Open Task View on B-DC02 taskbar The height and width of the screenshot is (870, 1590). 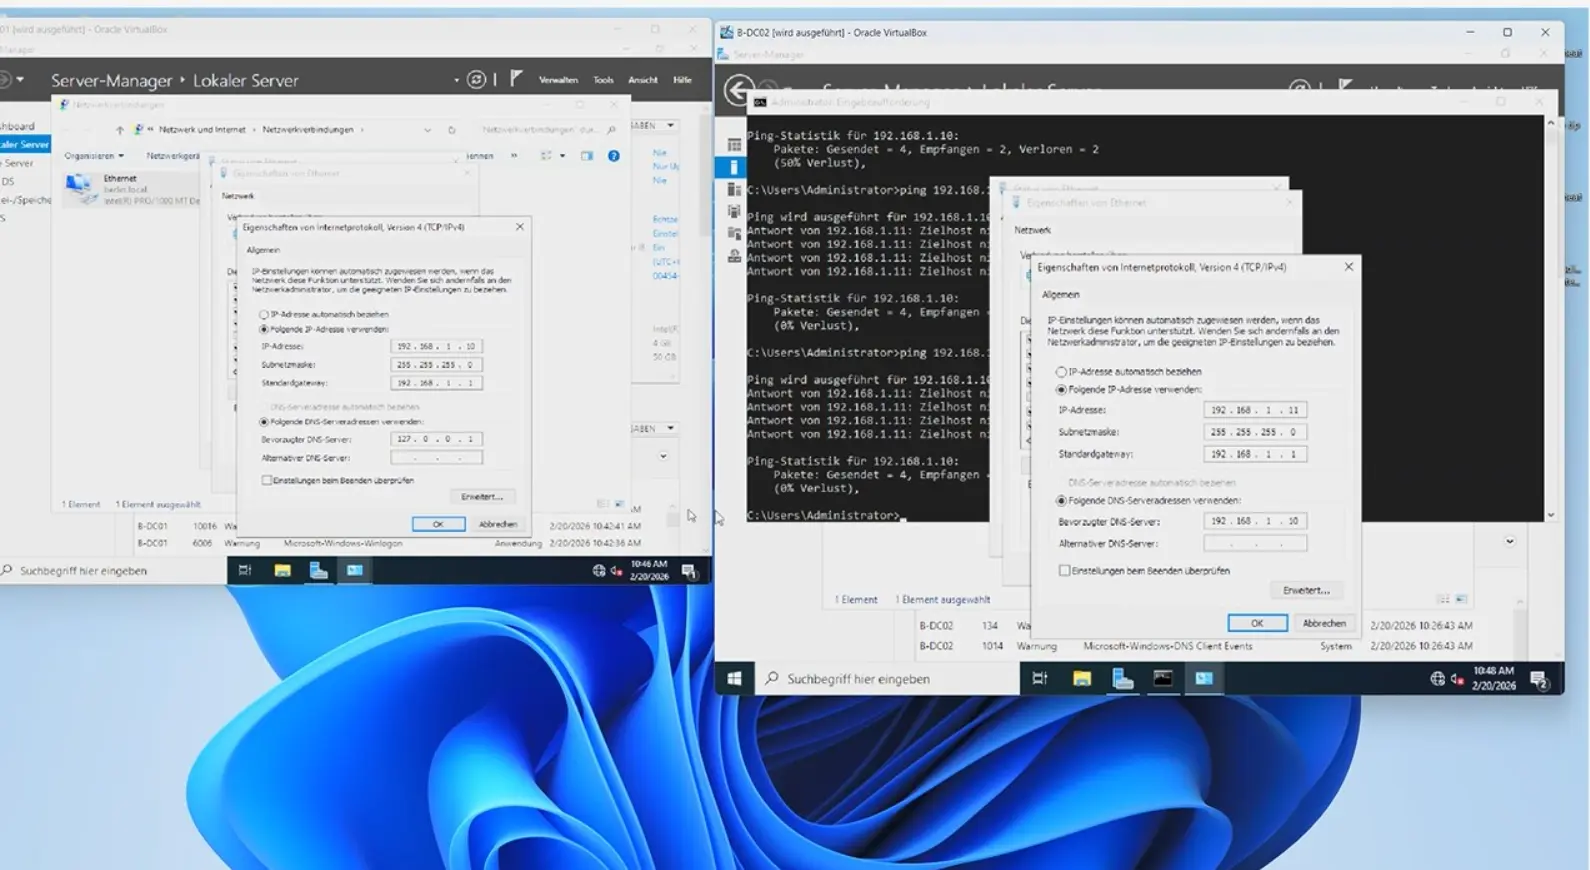(1040, 678)
